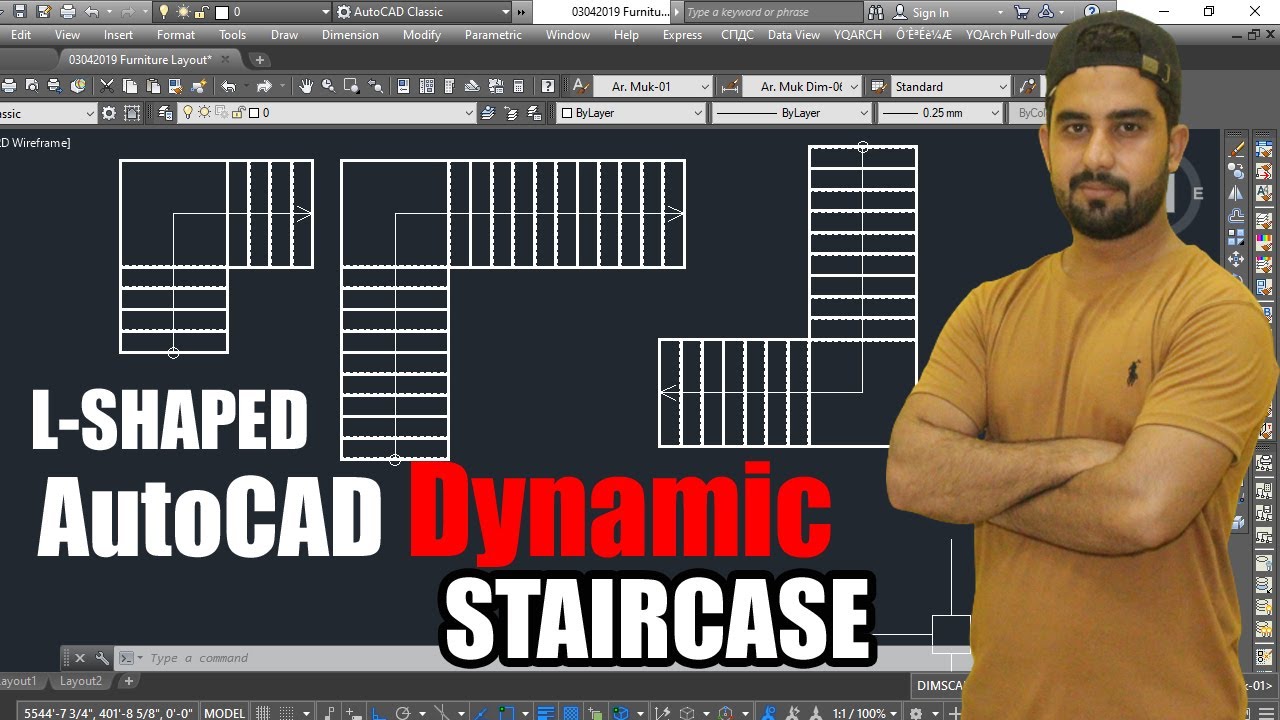The width and height of the screenshot is (1280, 720).
Task: Click the Plot printer icon in quick access toolbar
Action: coord(68,12)
